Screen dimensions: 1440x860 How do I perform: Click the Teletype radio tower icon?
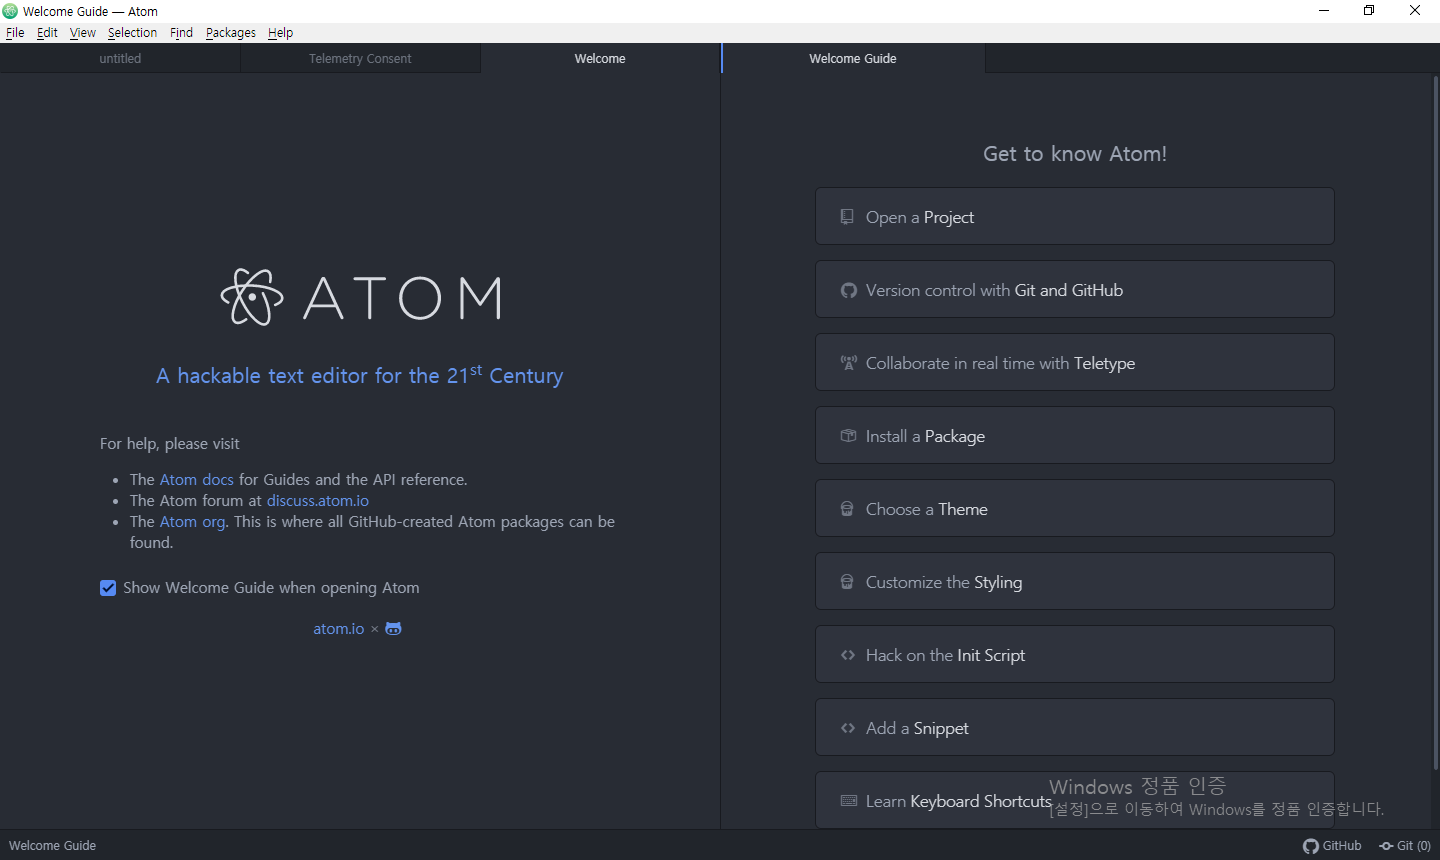tap(848, 363)
